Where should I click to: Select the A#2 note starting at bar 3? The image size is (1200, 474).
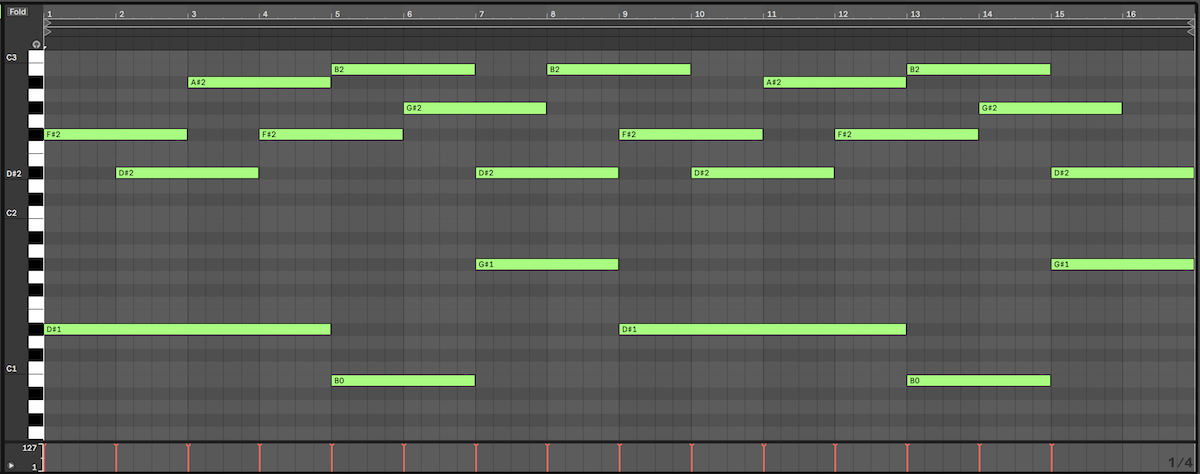259,82
